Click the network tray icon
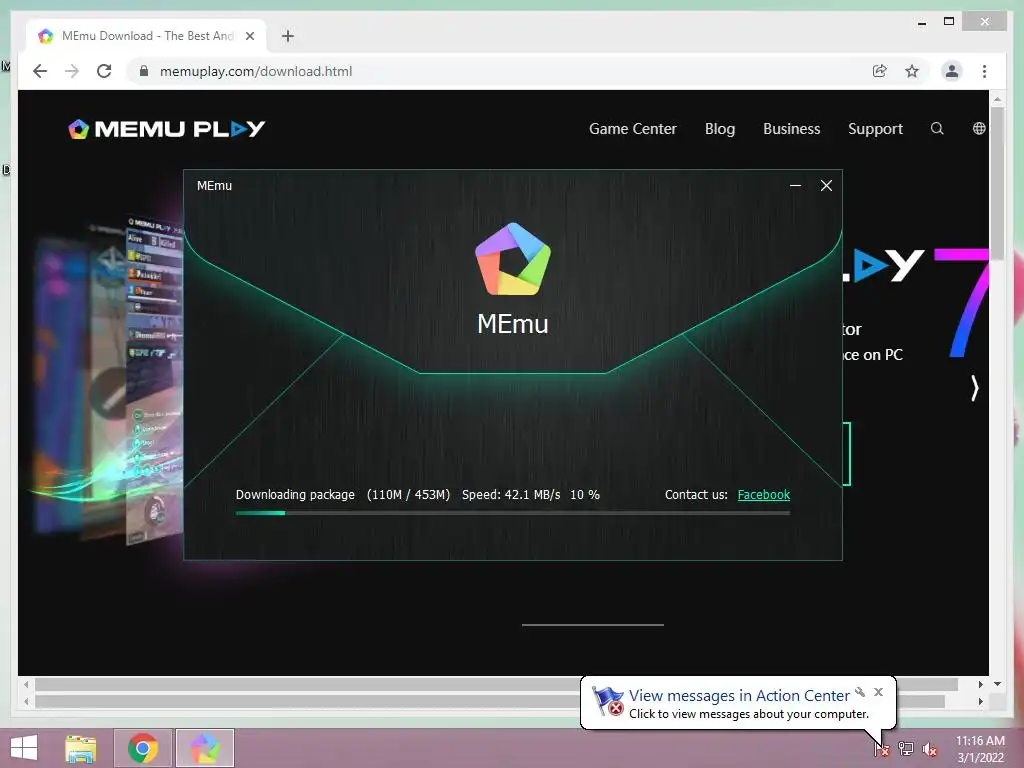The height and width of the screenshot is (768, 1024). coord(906,748)
